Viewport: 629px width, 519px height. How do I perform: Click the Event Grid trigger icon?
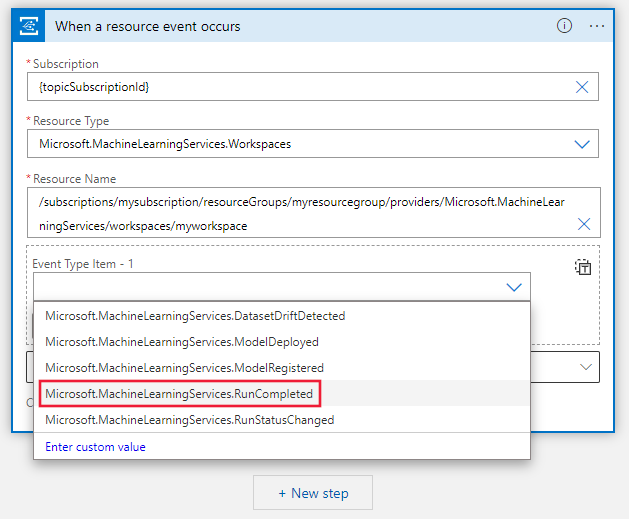point(32,26)
